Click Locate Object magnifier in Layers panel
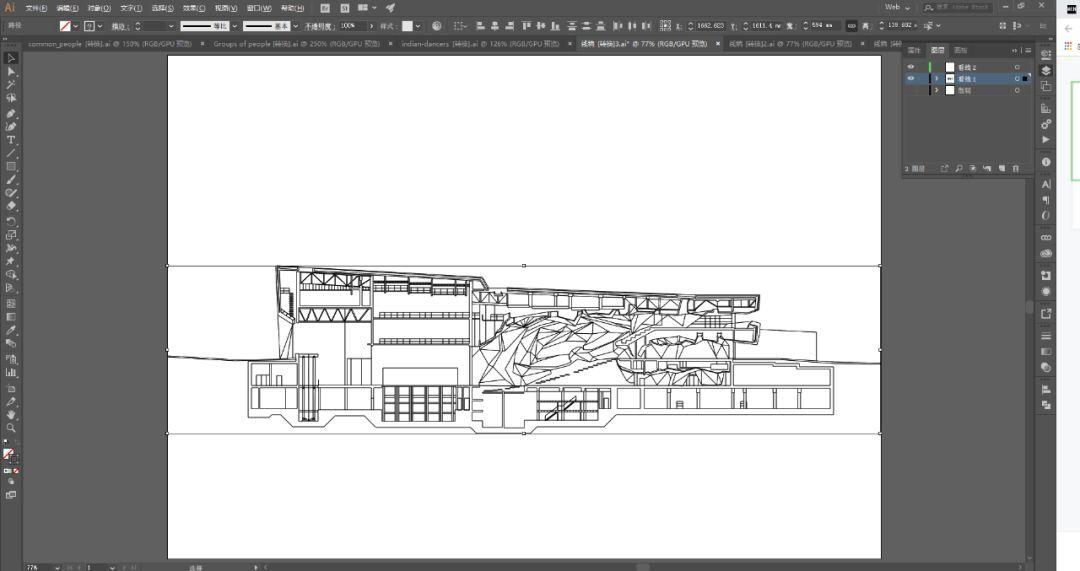This screenshot has width=1080, height=571. click(959, 168)
